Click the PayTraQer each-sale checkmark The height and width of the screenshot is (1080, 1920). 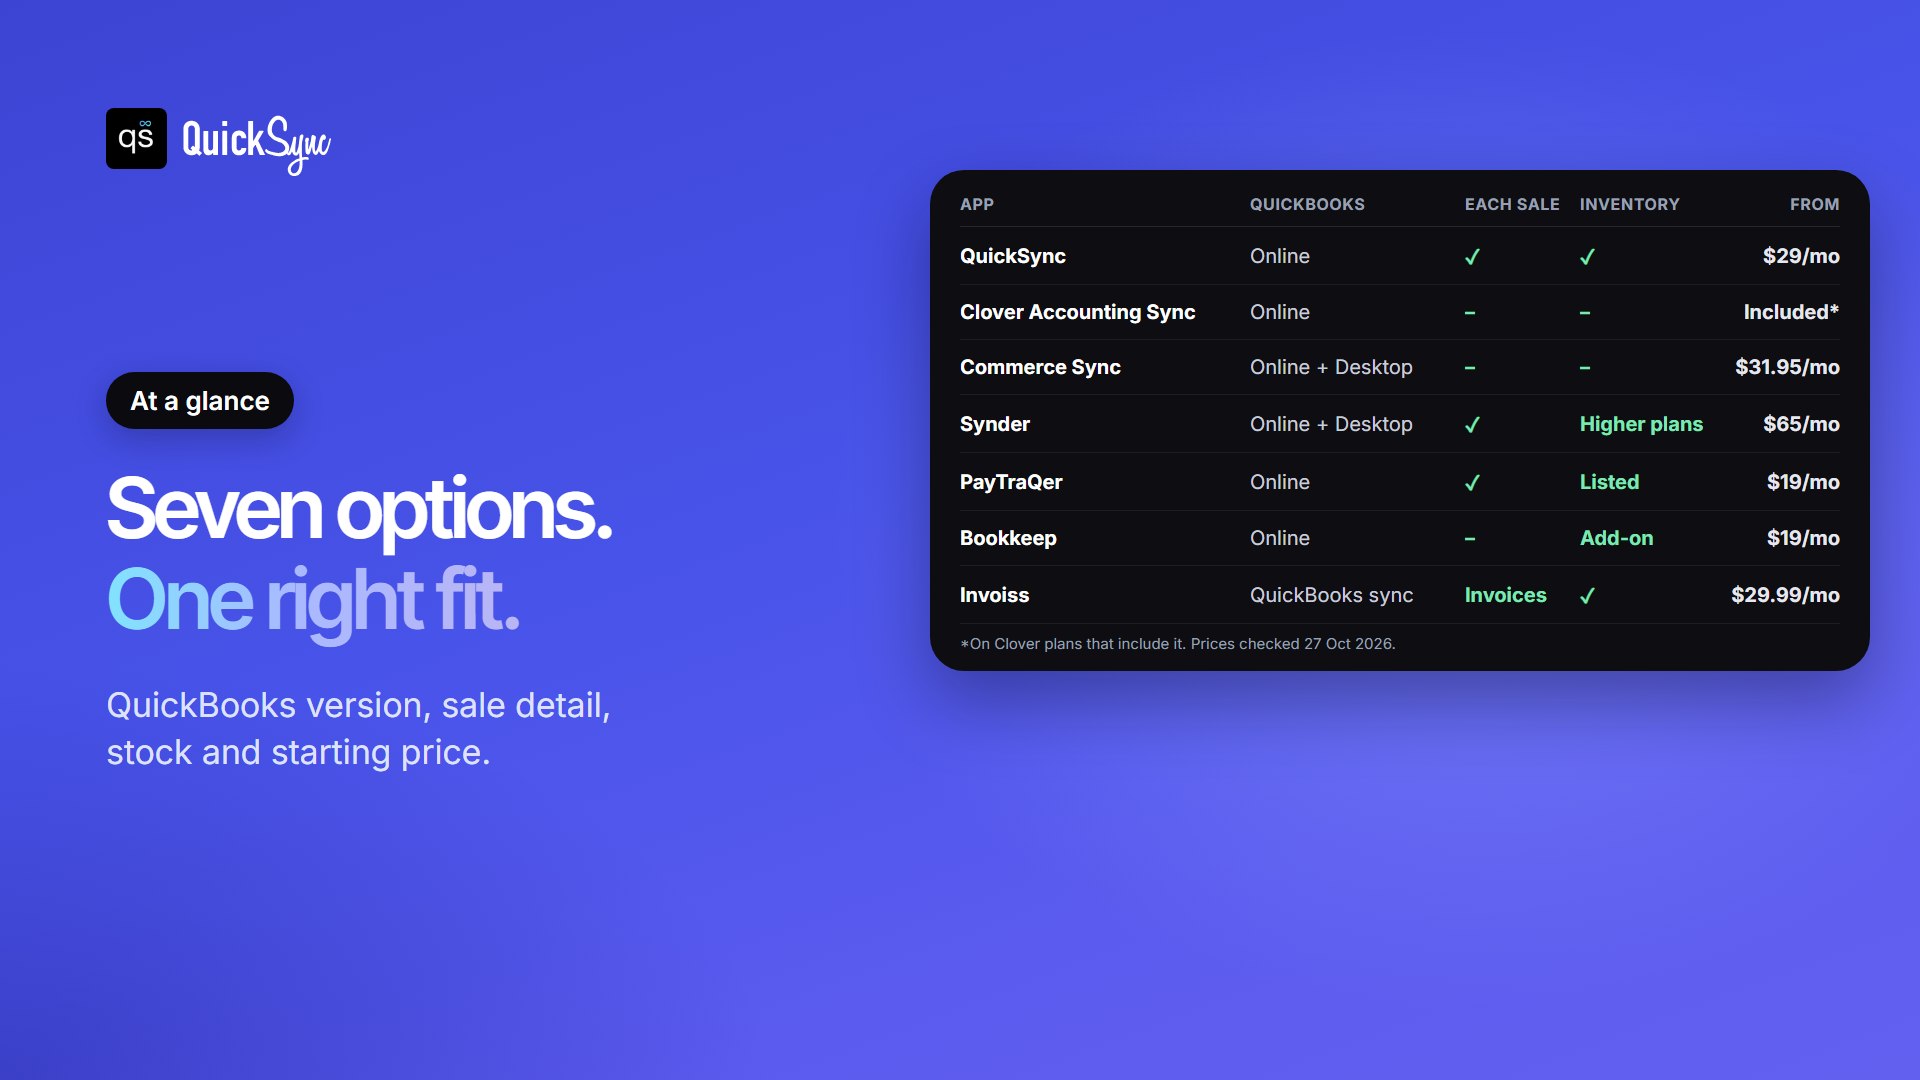point(1472,483)
